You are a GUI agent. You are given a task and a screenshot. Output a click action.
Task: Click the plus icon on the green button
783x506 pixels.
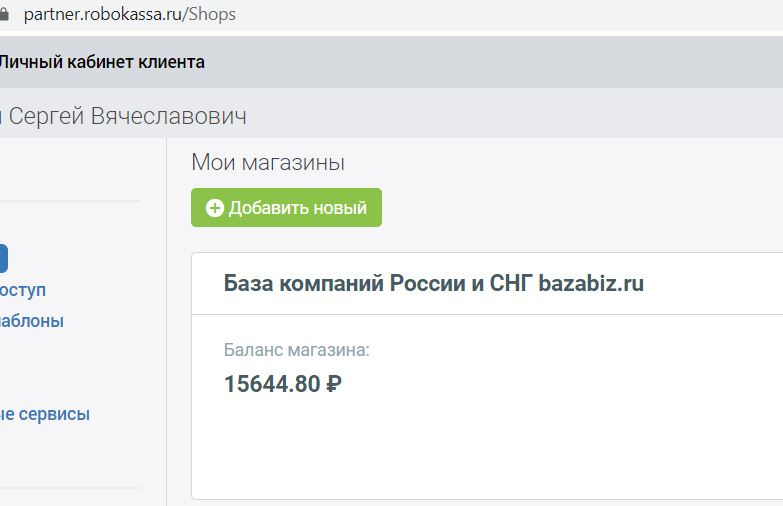coord(215,208)
